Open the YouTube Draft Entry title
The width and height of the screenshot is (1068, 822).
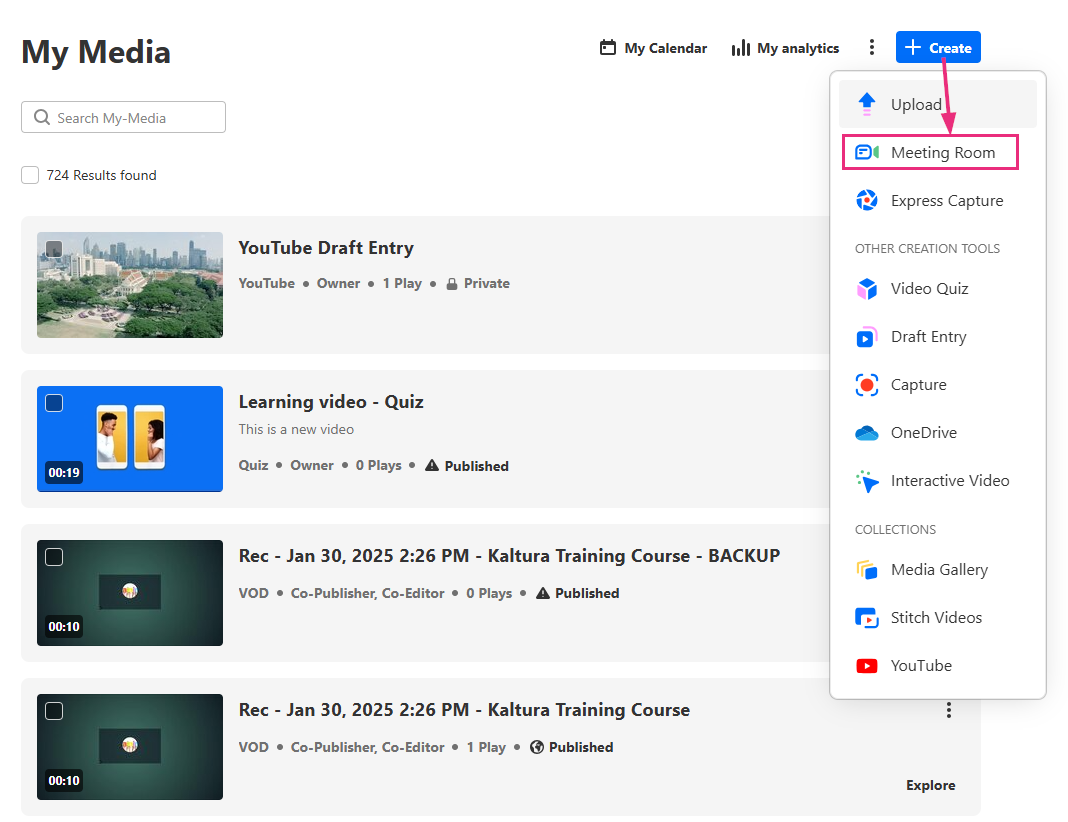pyautogui.click(x=326, y=248)
